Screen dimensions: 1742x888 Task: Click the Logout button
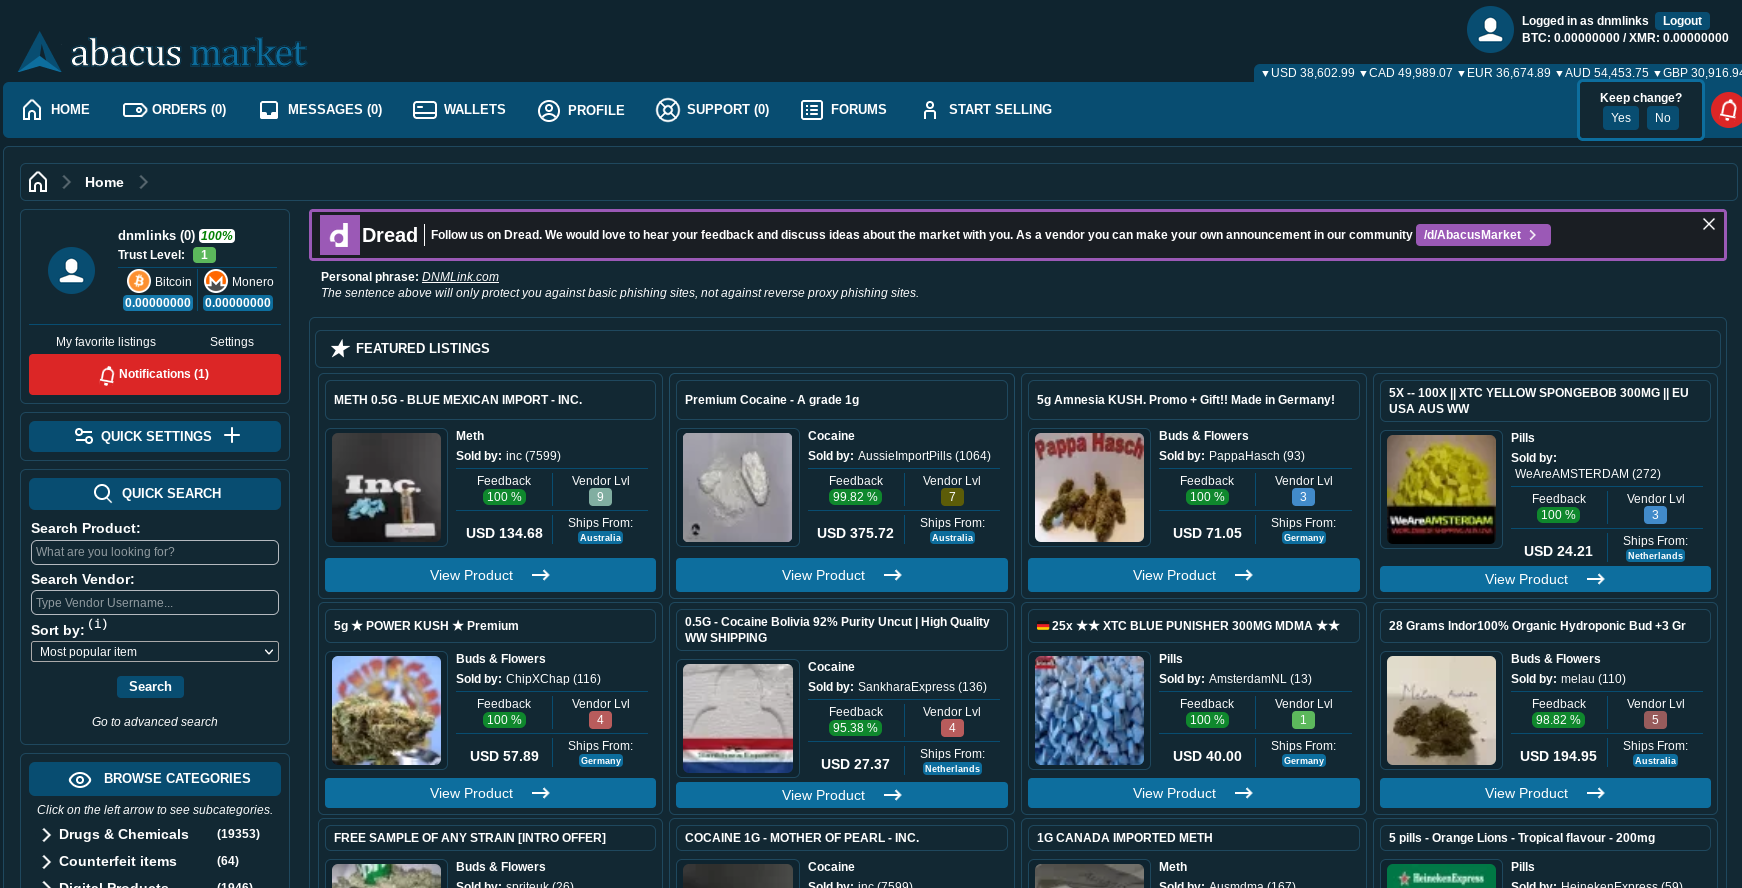coord(1682,21)
